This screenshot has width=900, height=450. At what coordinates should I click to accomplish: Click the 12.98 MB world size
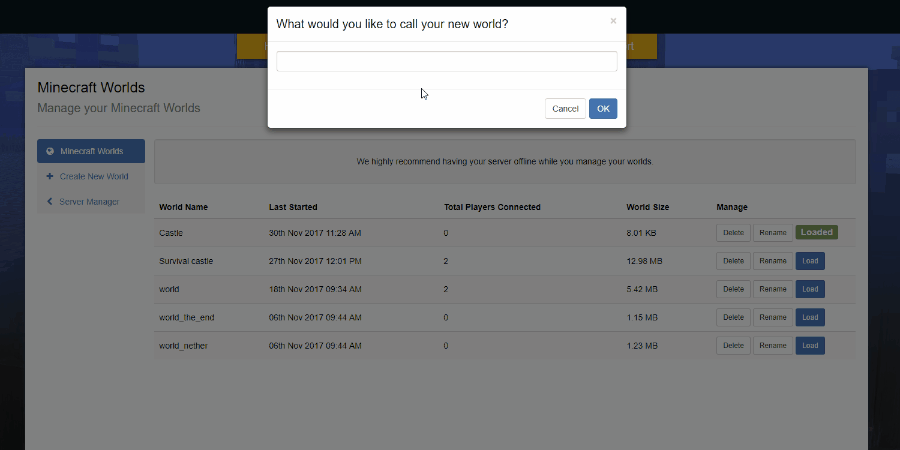644,261
